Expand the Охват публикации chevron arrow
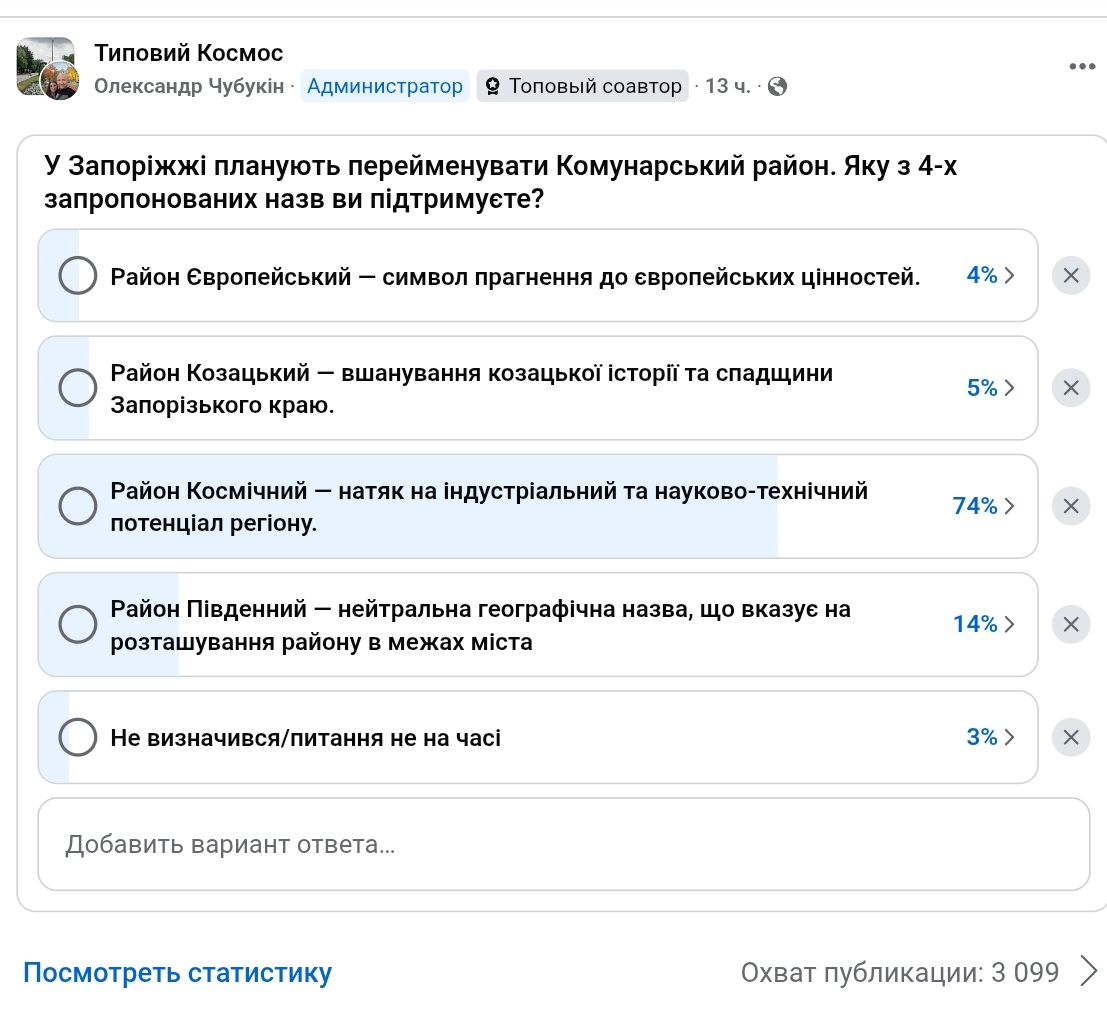This screenshot has height=1013, width=1107. coord(1088,971)
